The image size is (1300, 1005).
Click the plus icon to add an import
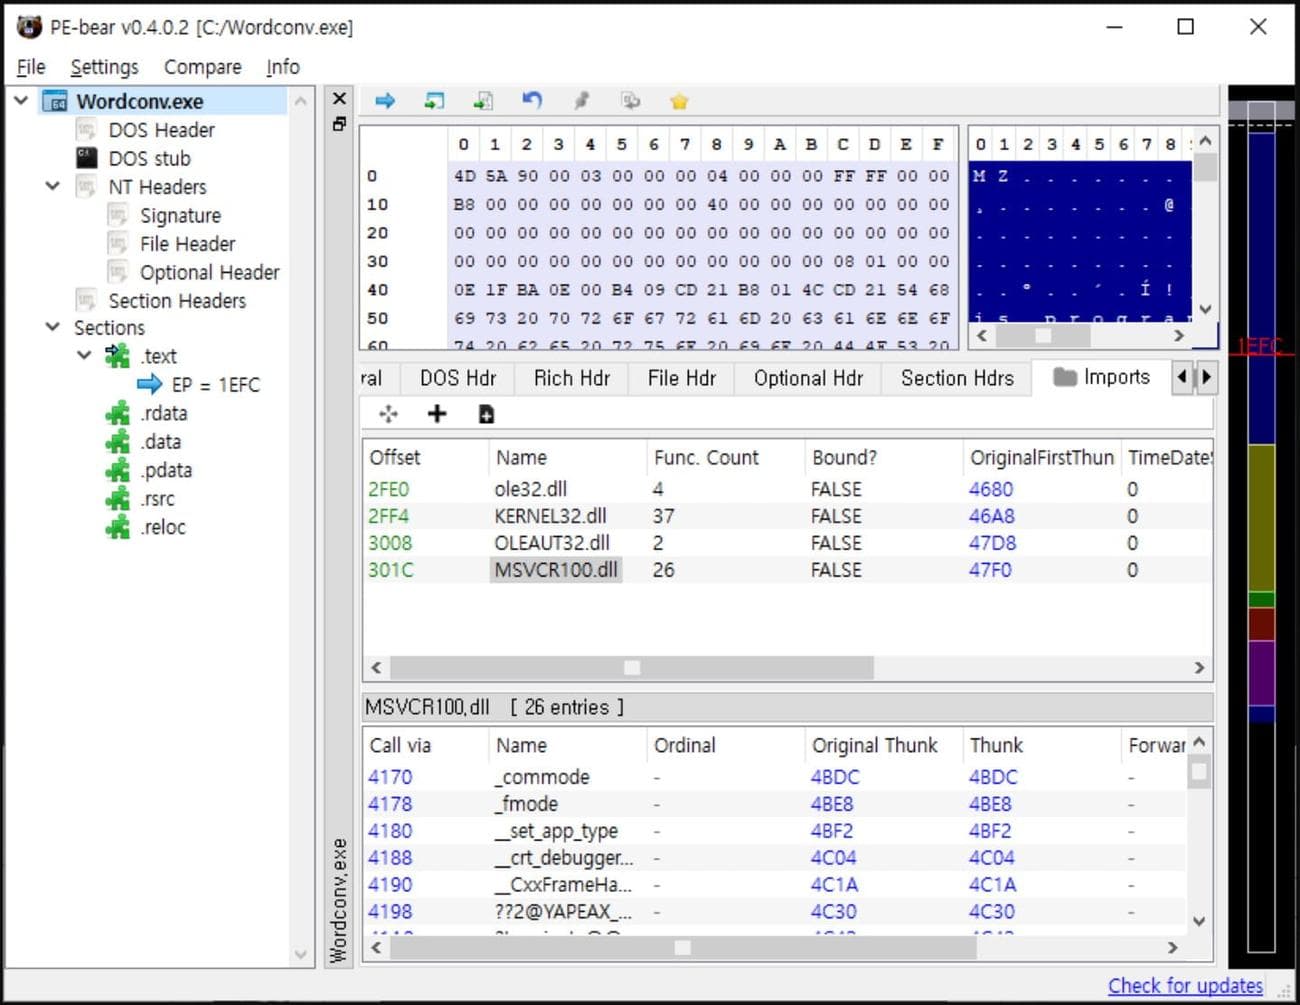[x=437, y=413]
